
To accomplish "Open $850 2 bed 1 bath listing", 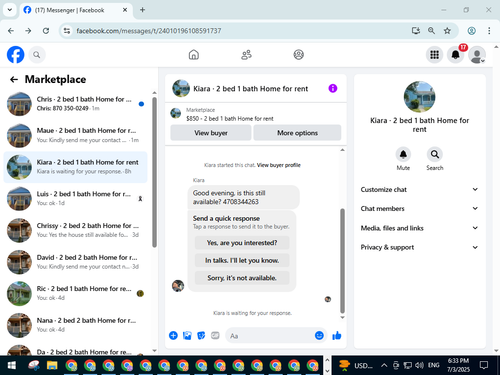I will click(x=230, y=118).
